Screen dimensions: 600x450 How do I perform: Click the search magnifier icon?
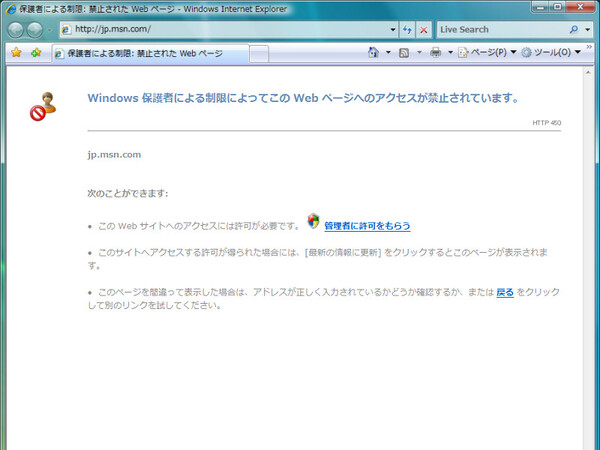(x=574, y=29)
